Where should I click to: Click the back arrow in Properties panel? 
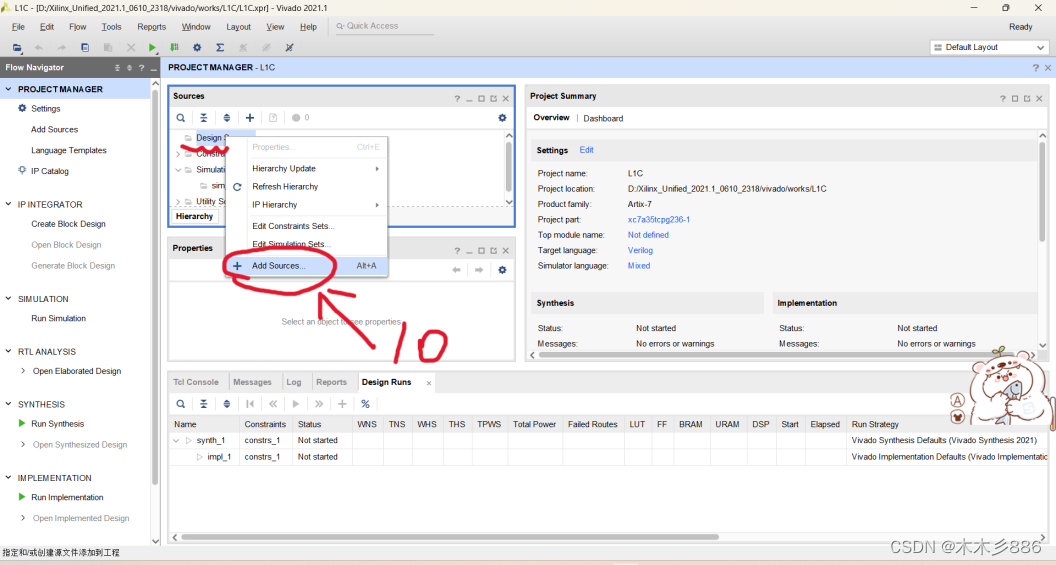click(457, 270)
